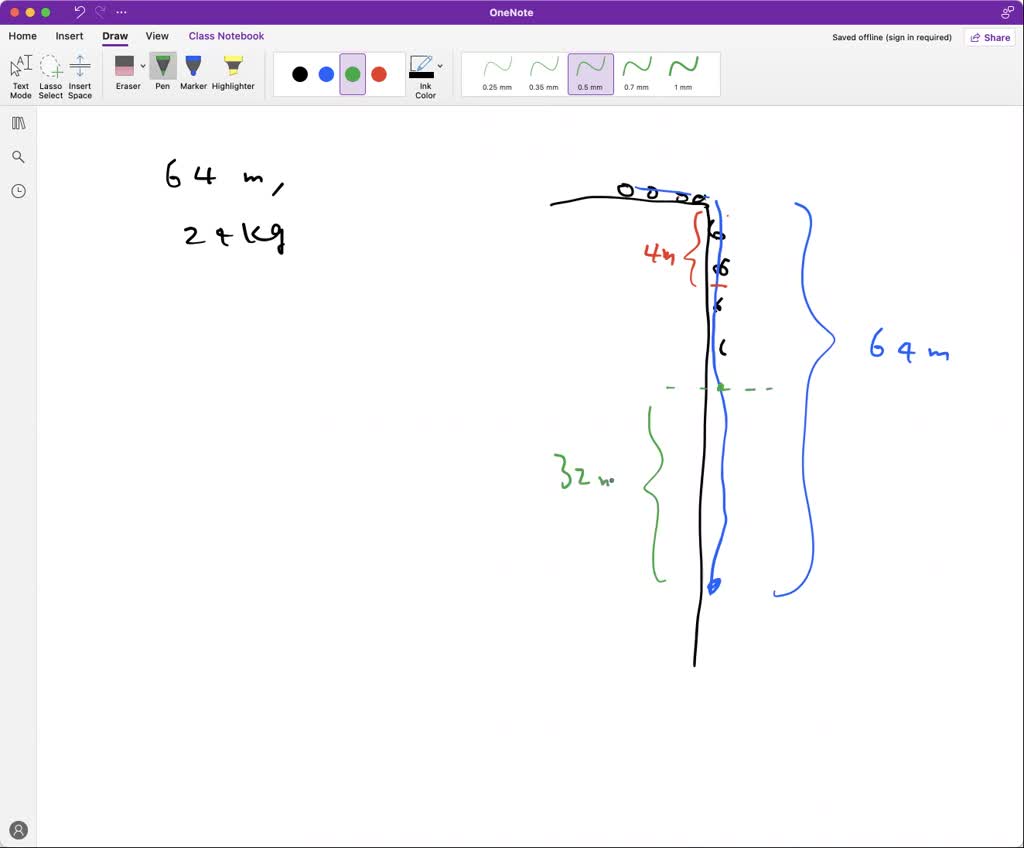Open the more options ellipsis menu
Viewport: 1024px width, 848px height.
coord(121,12)
